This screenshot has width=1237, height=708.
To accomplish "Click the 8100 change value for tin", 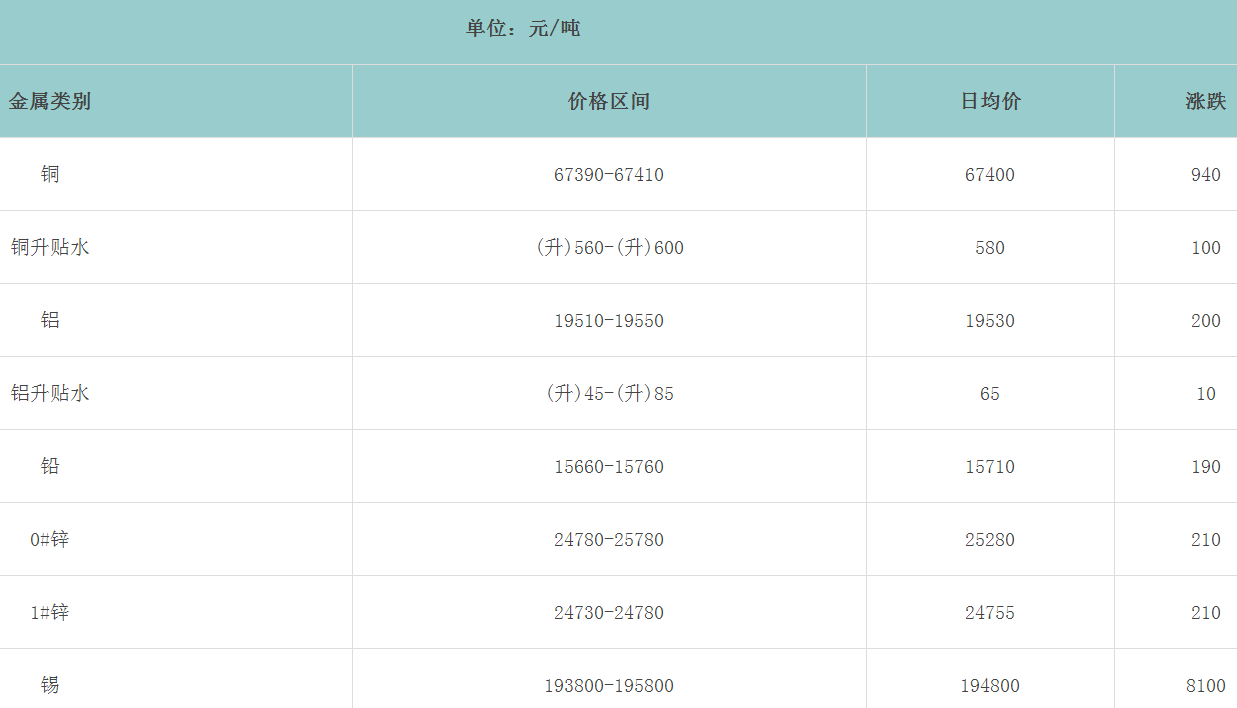I will pos(1205,686).
